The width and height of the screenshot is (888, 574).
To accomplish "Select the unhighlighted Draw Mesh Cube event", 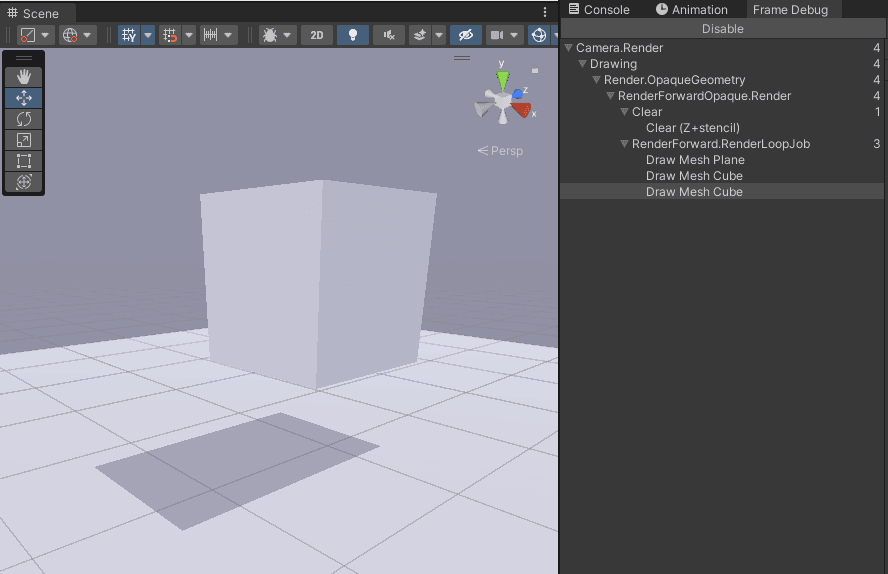I will 694,175.
